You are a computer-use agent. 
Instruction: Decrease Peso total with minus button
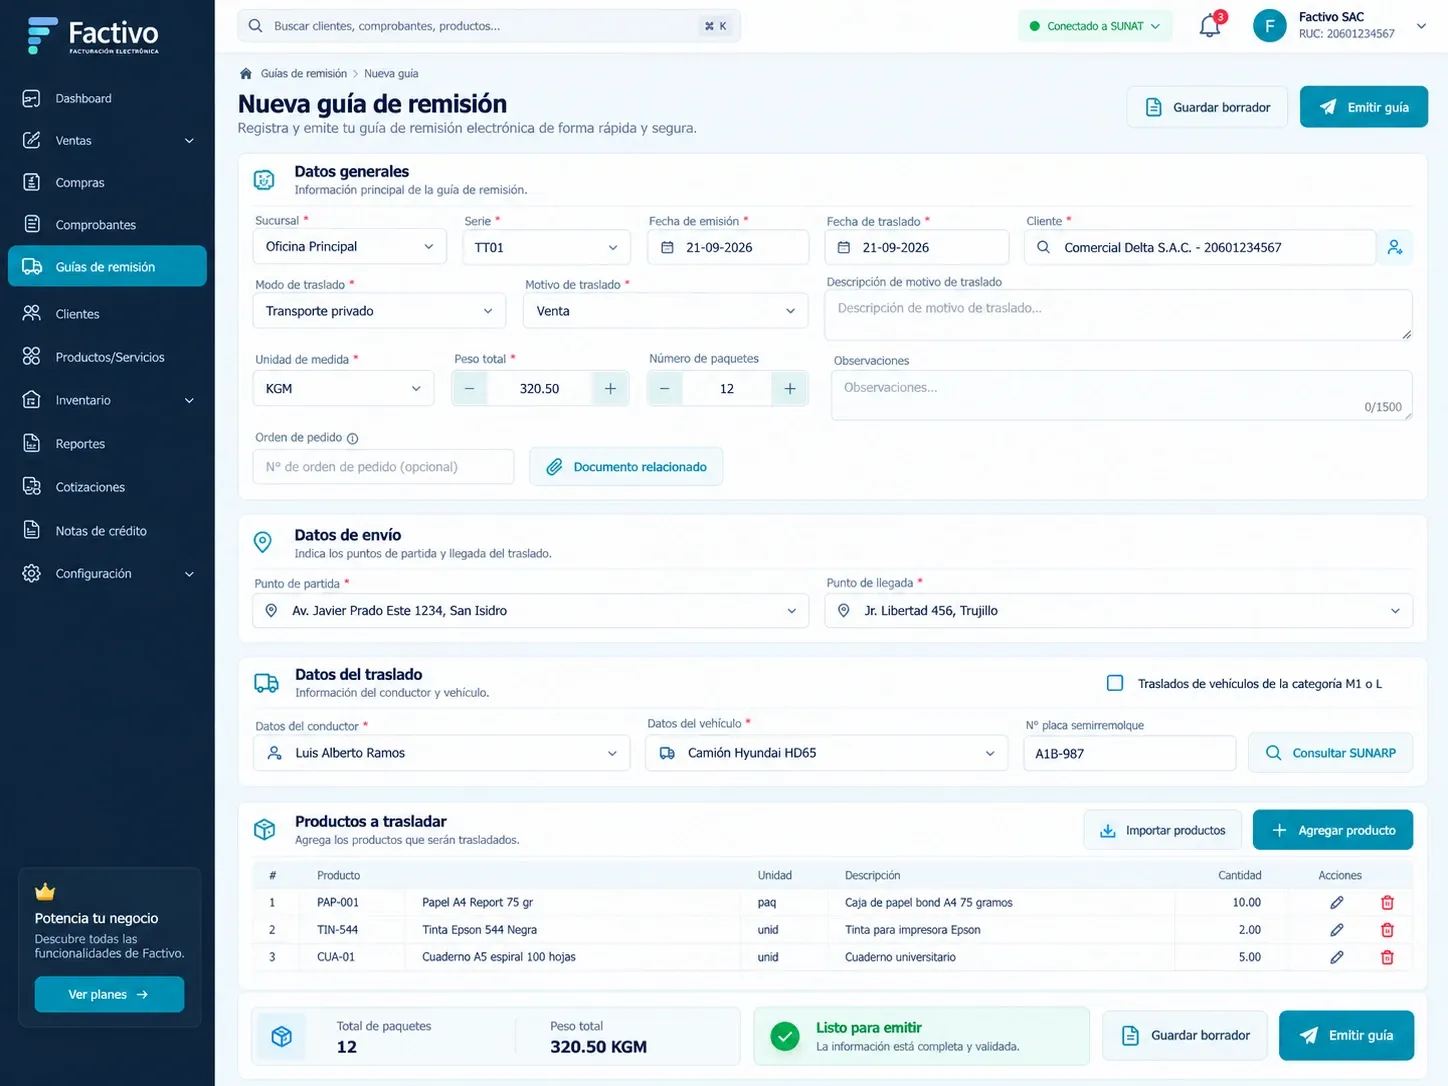[469, 388]
